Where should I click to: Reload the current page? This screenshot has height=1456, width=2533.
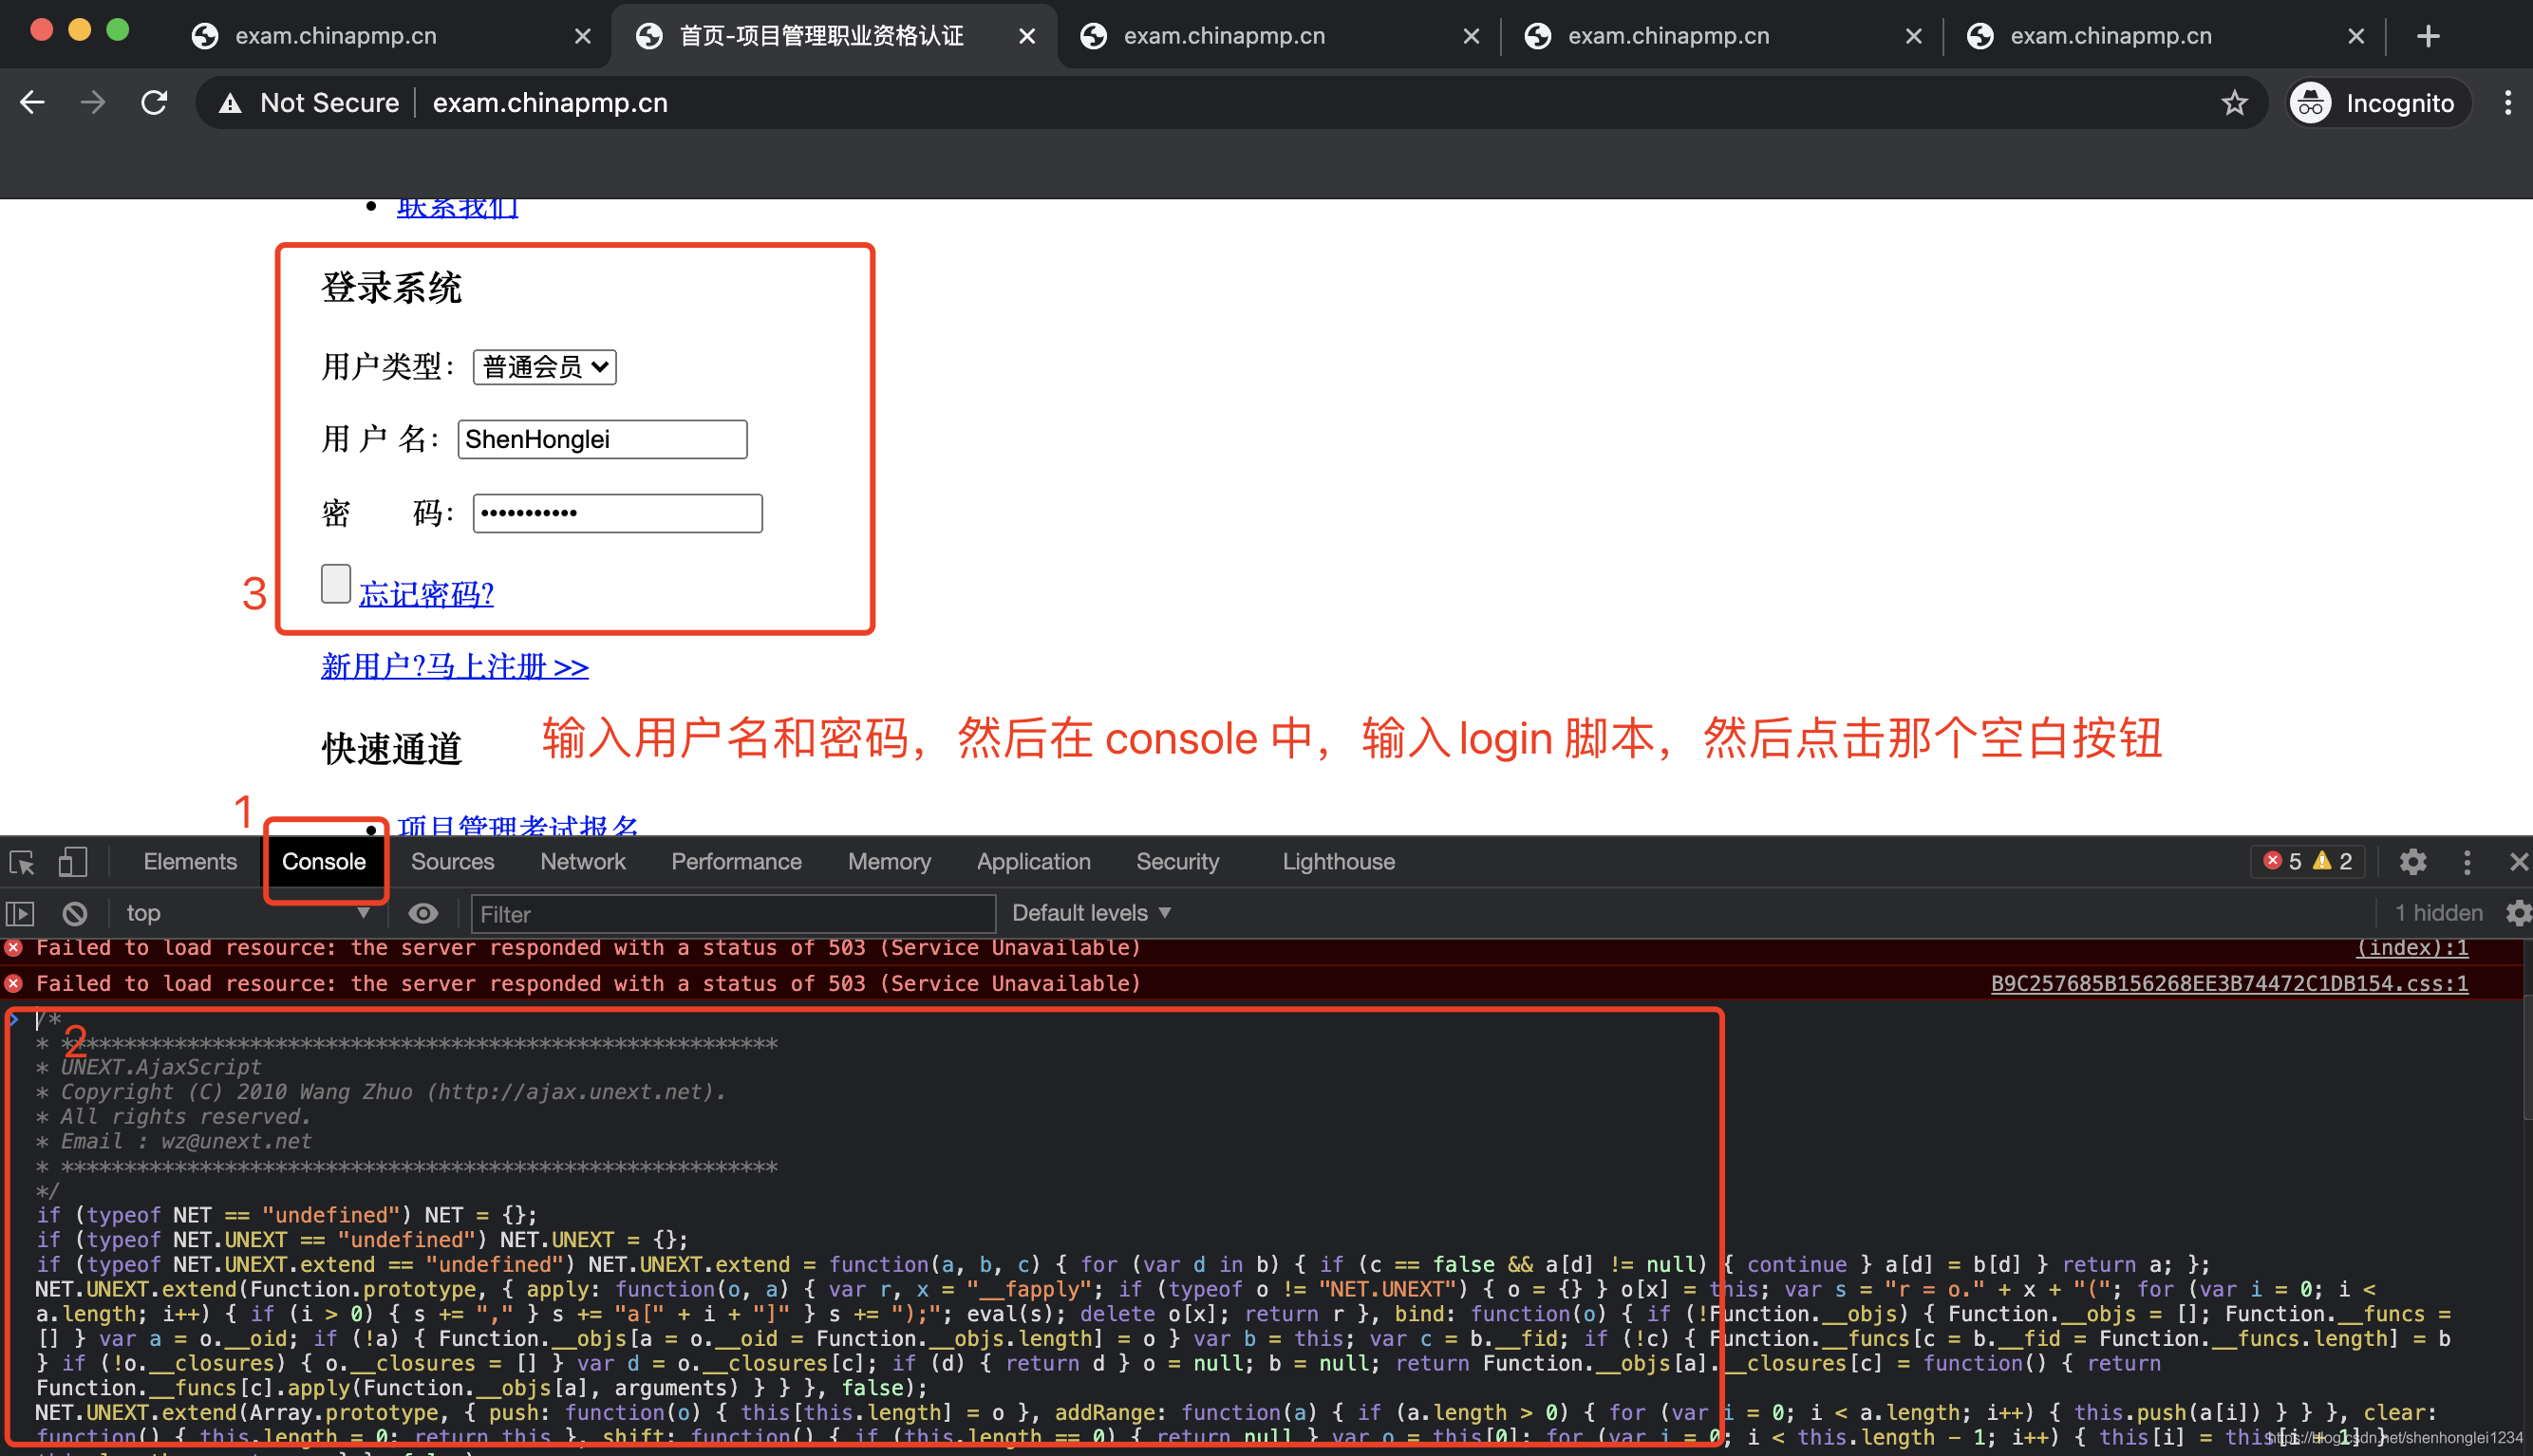click(x=154, y=102)
